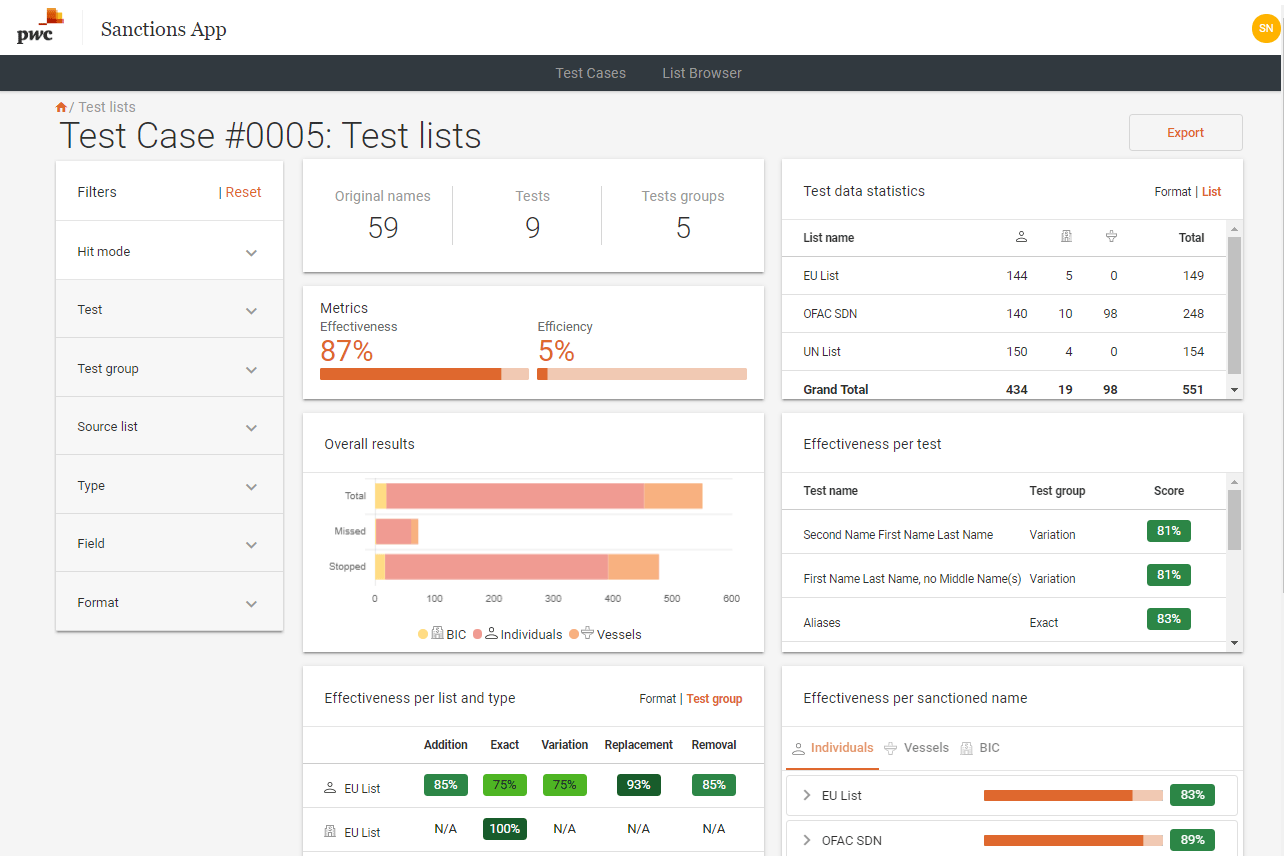Click the home icon in breadcrumb

pos(61,107)
